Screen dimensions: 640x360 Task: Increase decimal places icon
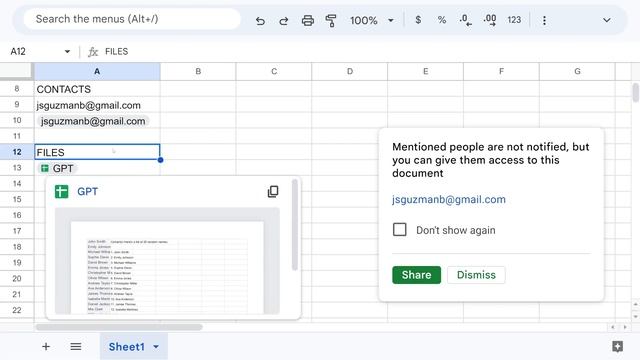click(x=490, y=20)
